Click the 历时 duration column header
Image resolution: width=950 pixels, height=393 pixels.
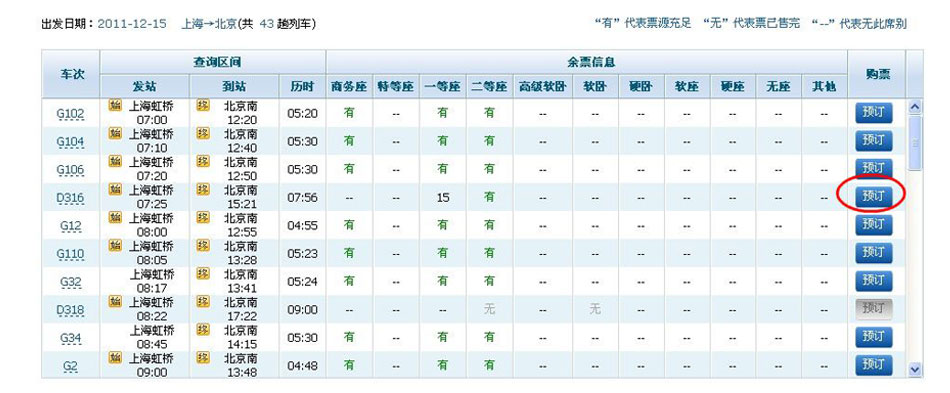(302, 87)
